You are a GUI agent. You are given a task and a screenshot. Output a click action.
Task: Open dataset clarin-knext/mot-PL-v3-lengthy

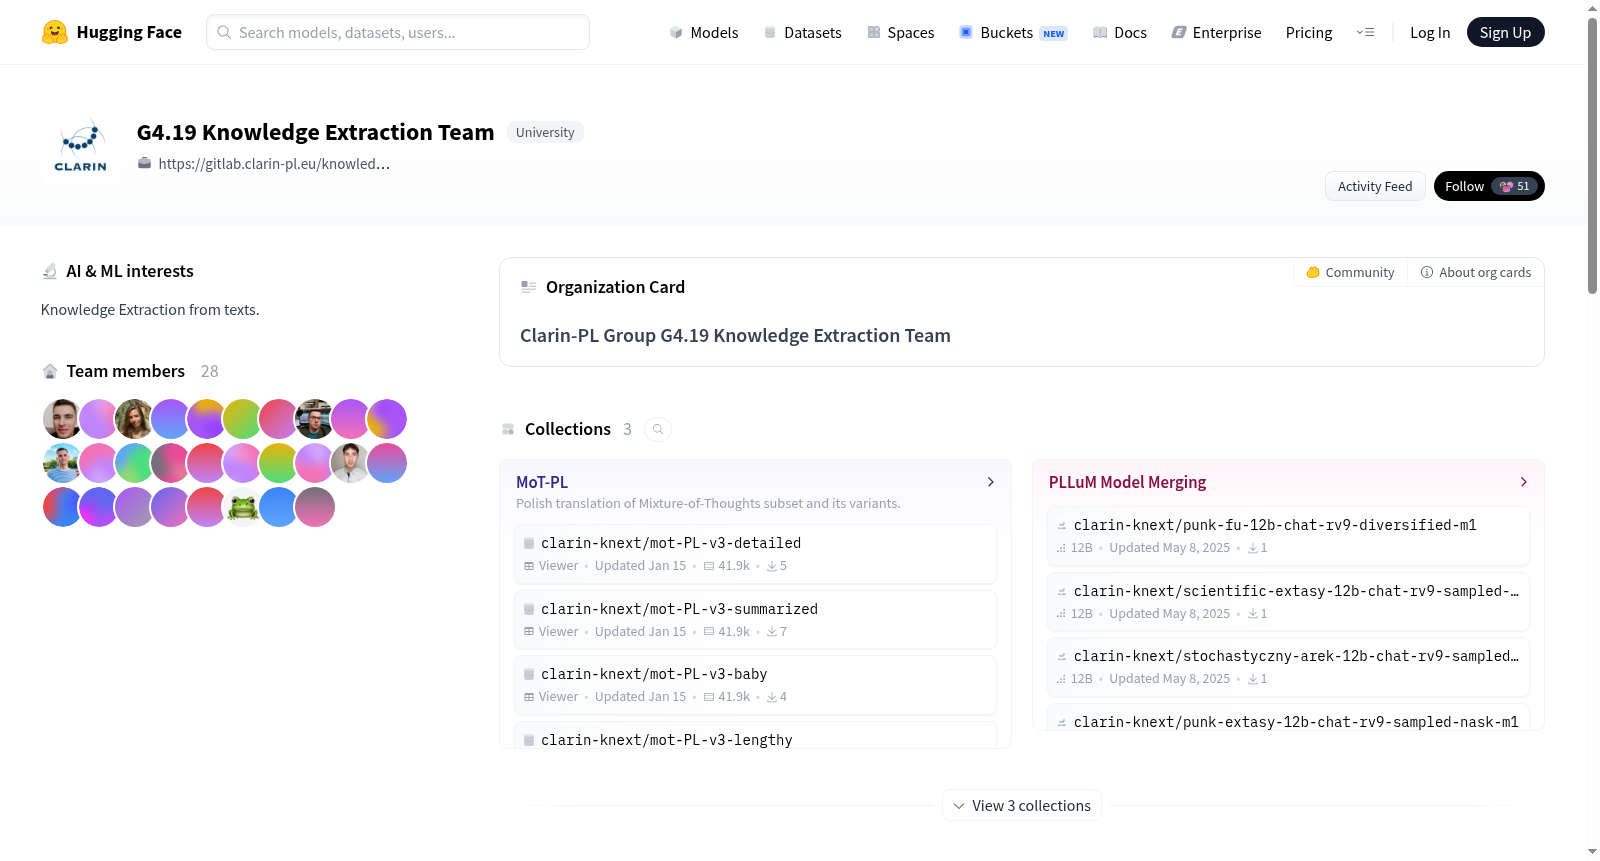(x=755, y=736)
